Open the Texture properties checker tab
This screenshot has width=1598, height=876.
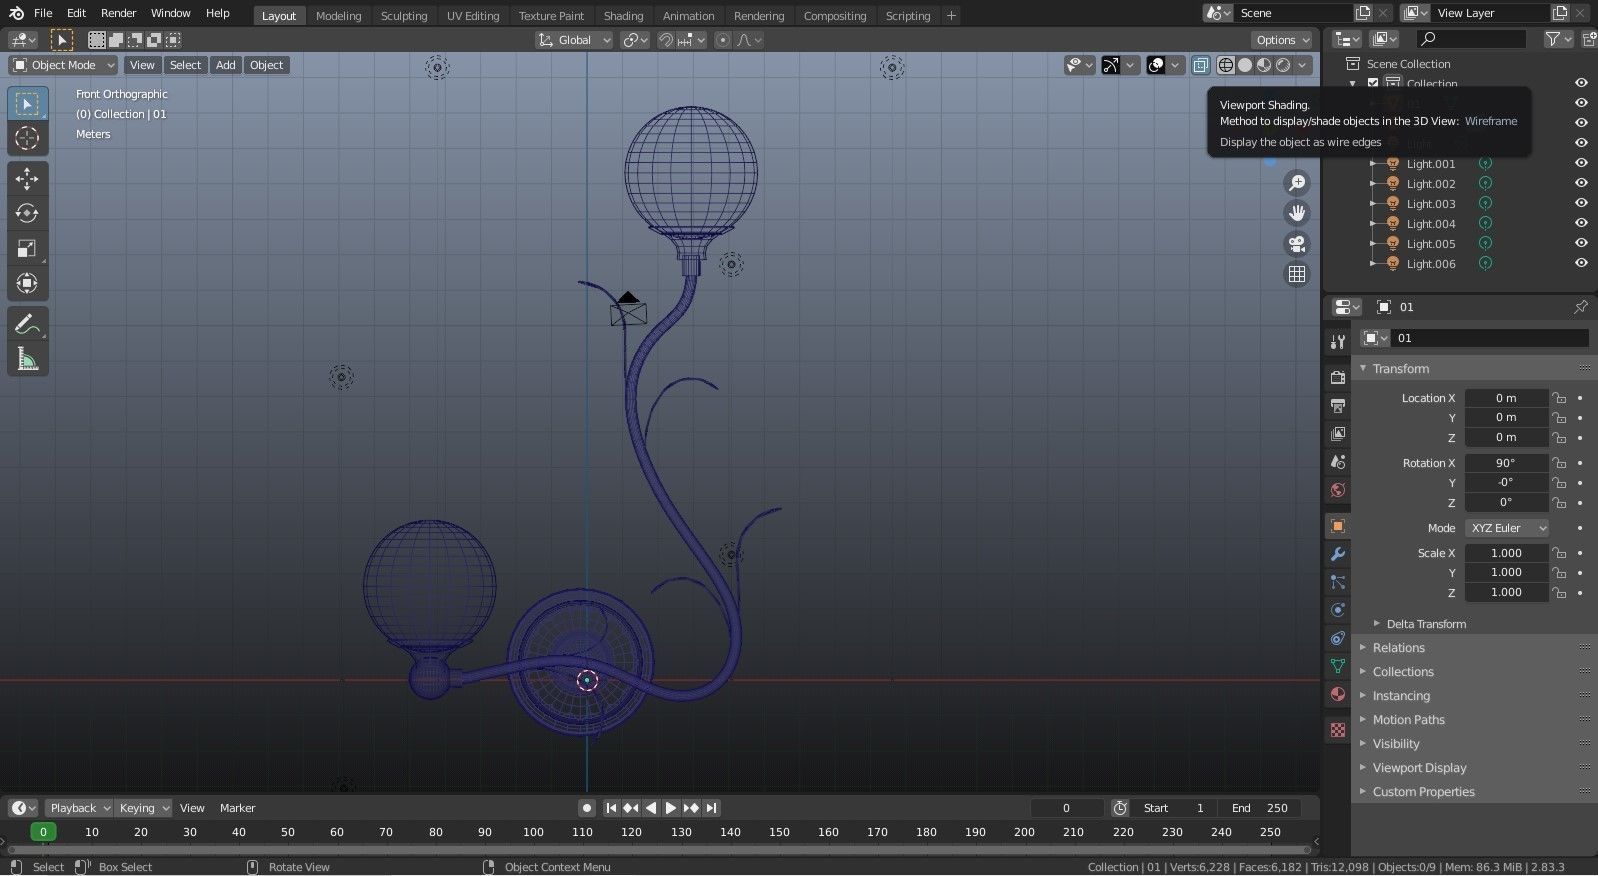(x=1338, y=730)
